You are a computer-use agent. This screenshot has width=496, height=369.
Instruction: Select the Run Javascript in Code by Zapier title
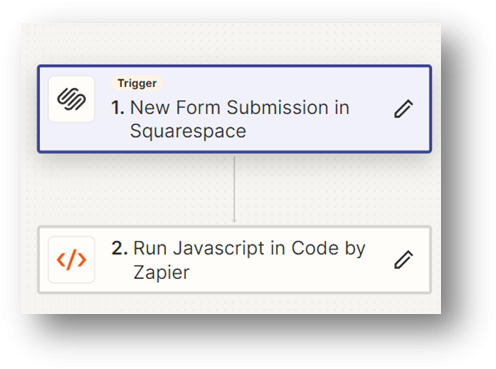(x=238, y=260)
